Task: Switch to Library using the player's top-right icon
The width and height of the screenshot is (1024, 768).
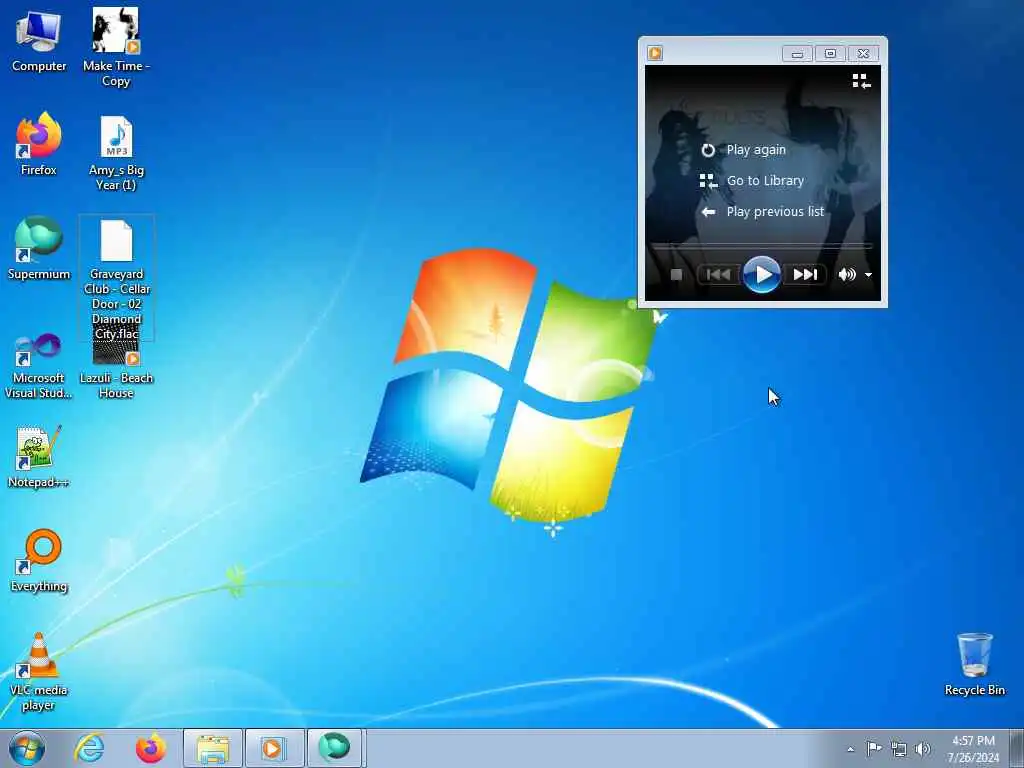Action: point(861,81)
